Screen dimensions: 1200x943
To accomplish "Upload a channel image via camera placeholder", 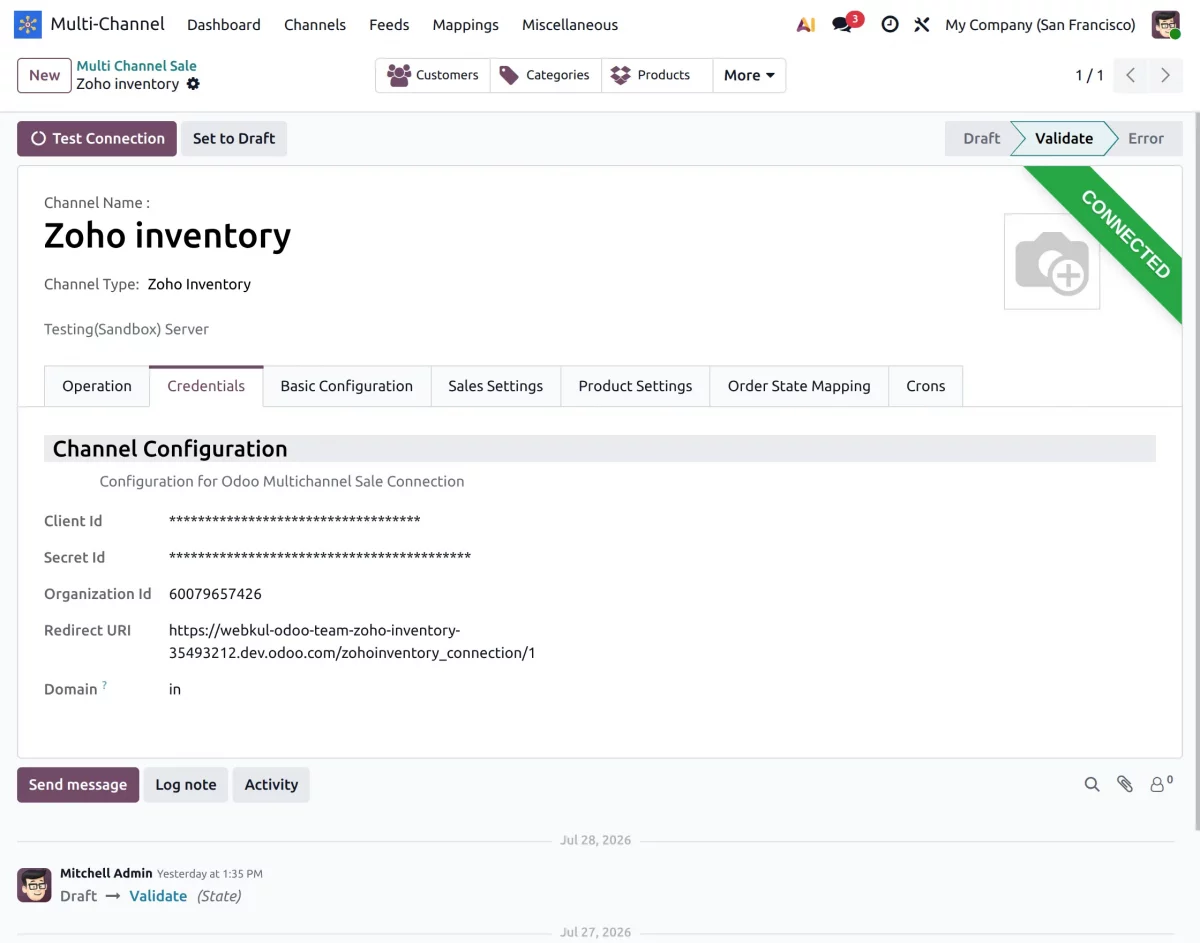I will pyautogui.click(x=1052, y=261).
